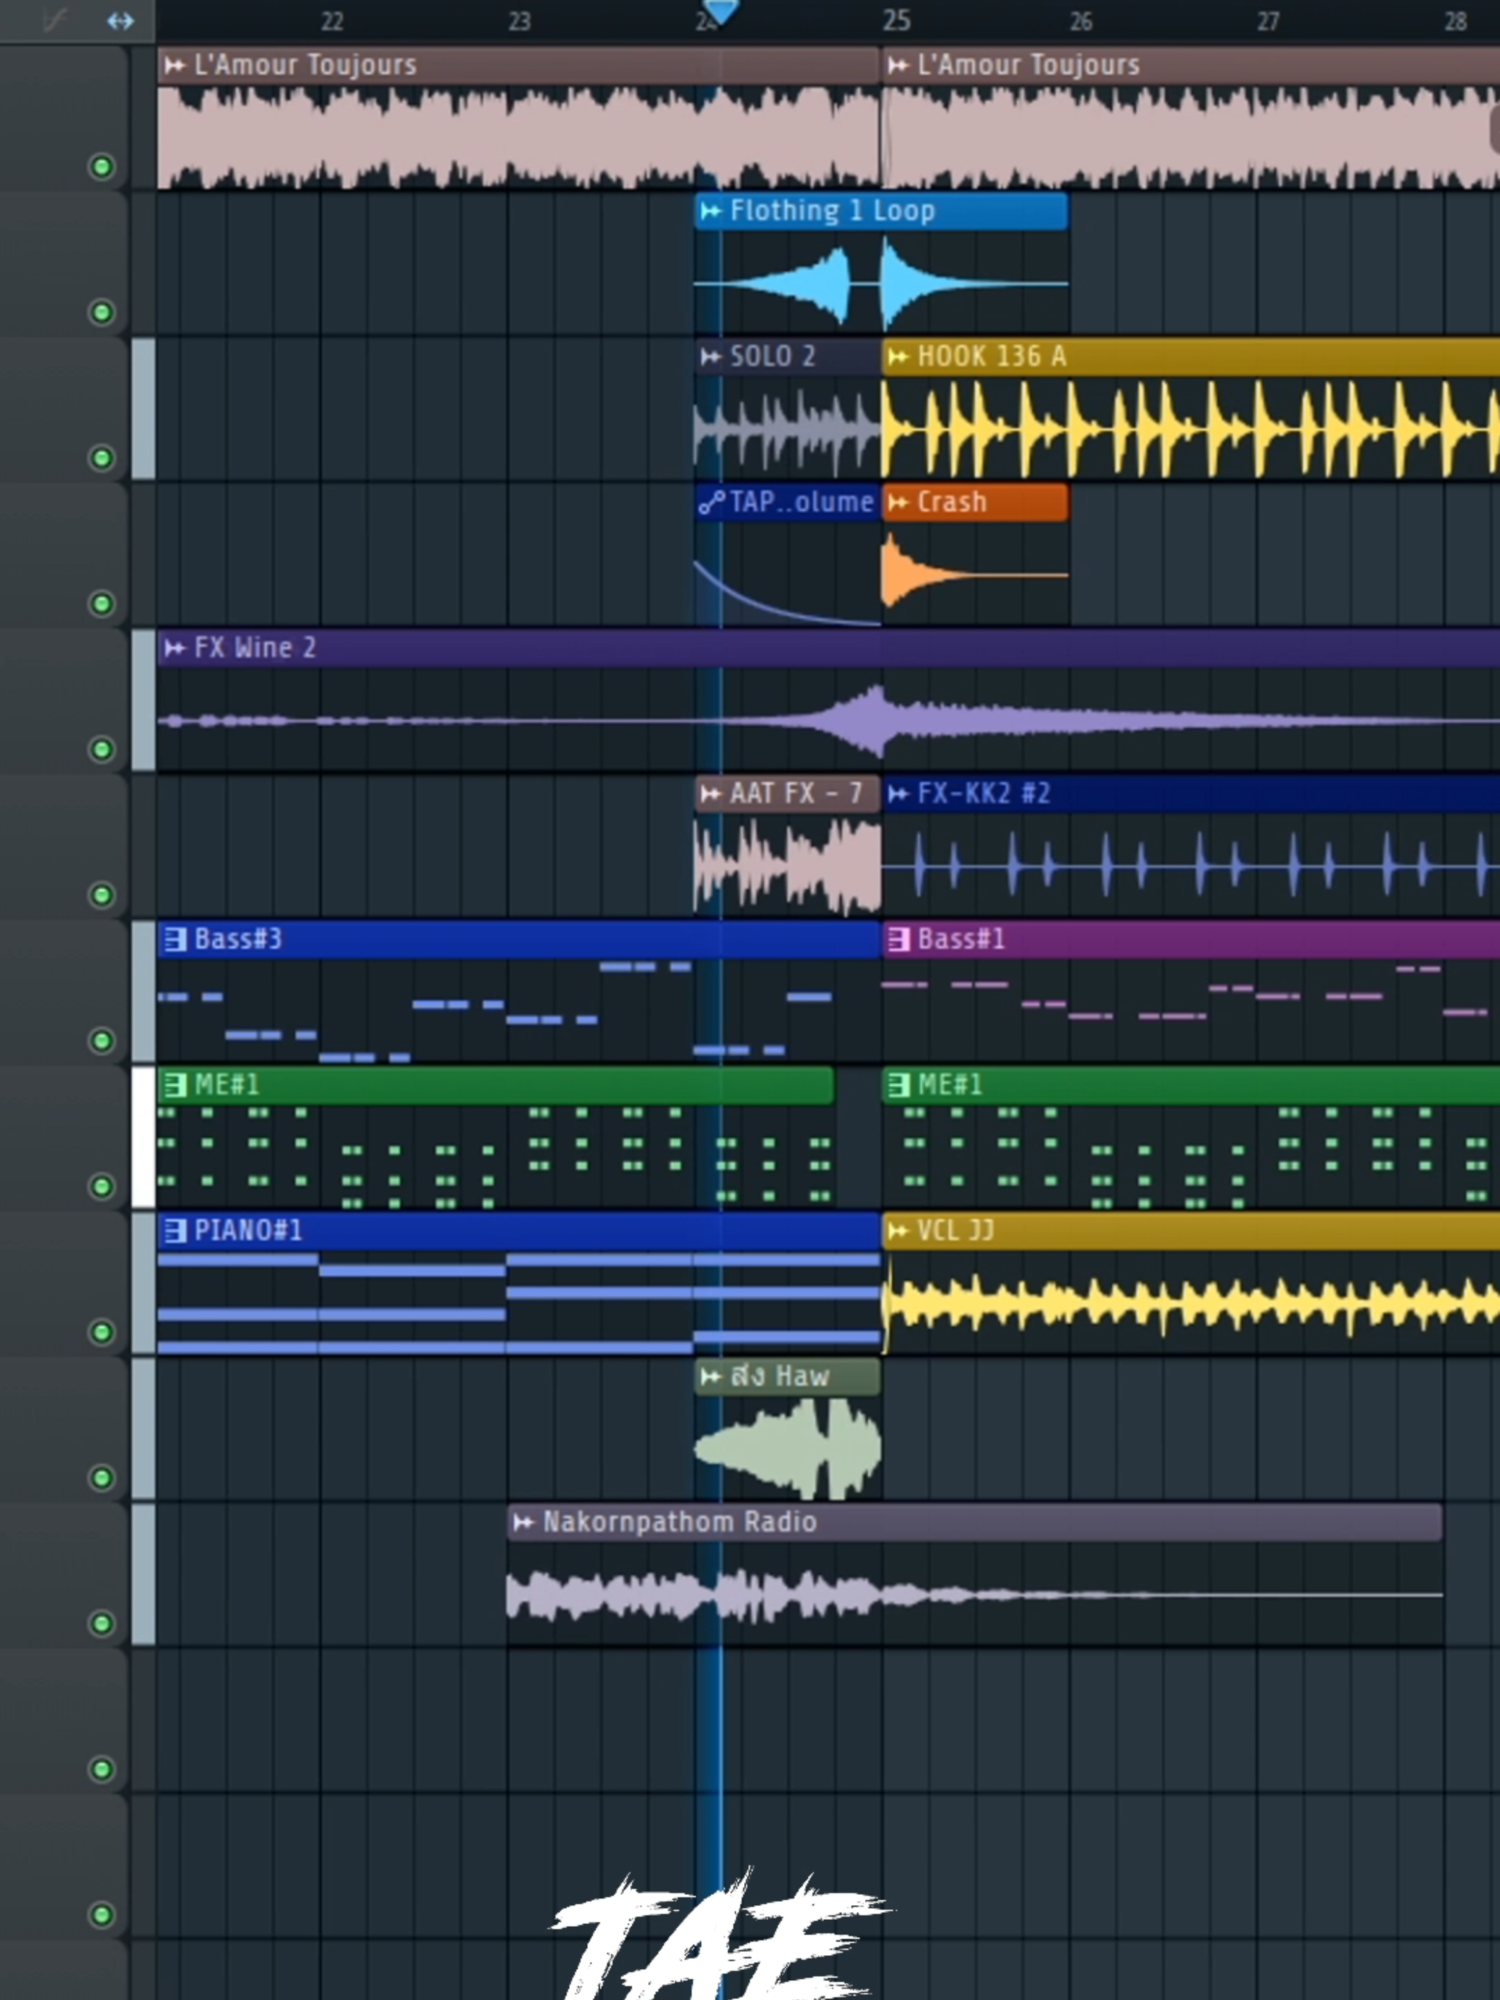Jump to bar 22 on the timeline ruler
The height and width of the screenshot is (2000, 1500).
pyautogui.click(x=332, y=21)
